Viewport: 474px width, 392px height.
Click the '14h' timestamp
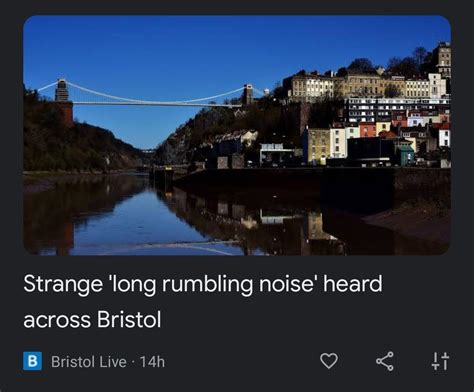tap(152, 362)
